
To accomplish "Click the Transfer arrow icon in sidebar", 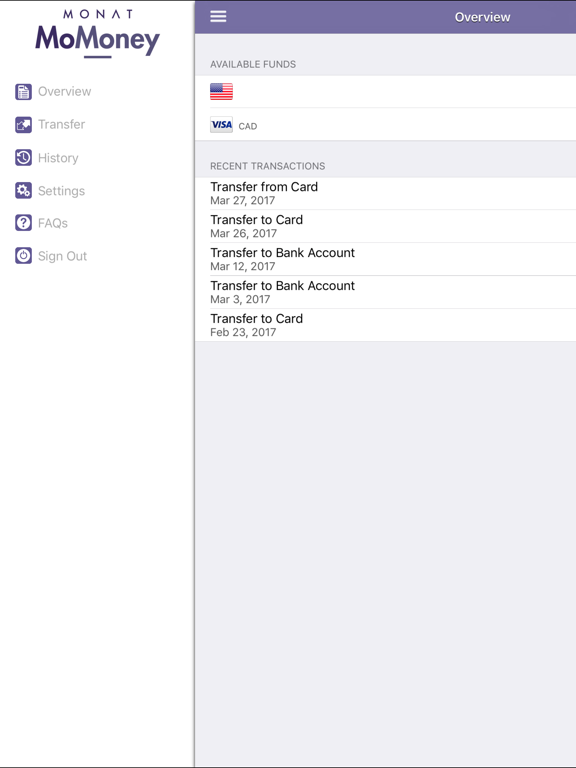I will [x=23, y=124].
